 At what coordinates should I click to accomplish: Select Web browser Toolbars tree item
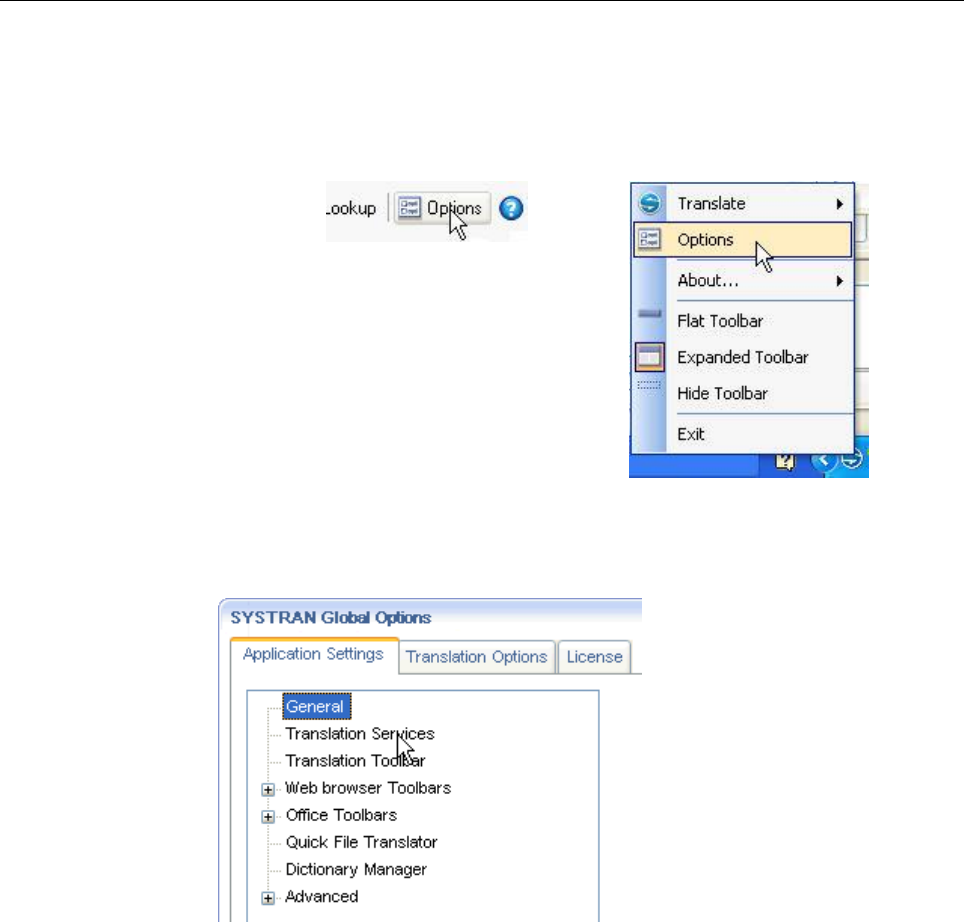tap(368, 788)
